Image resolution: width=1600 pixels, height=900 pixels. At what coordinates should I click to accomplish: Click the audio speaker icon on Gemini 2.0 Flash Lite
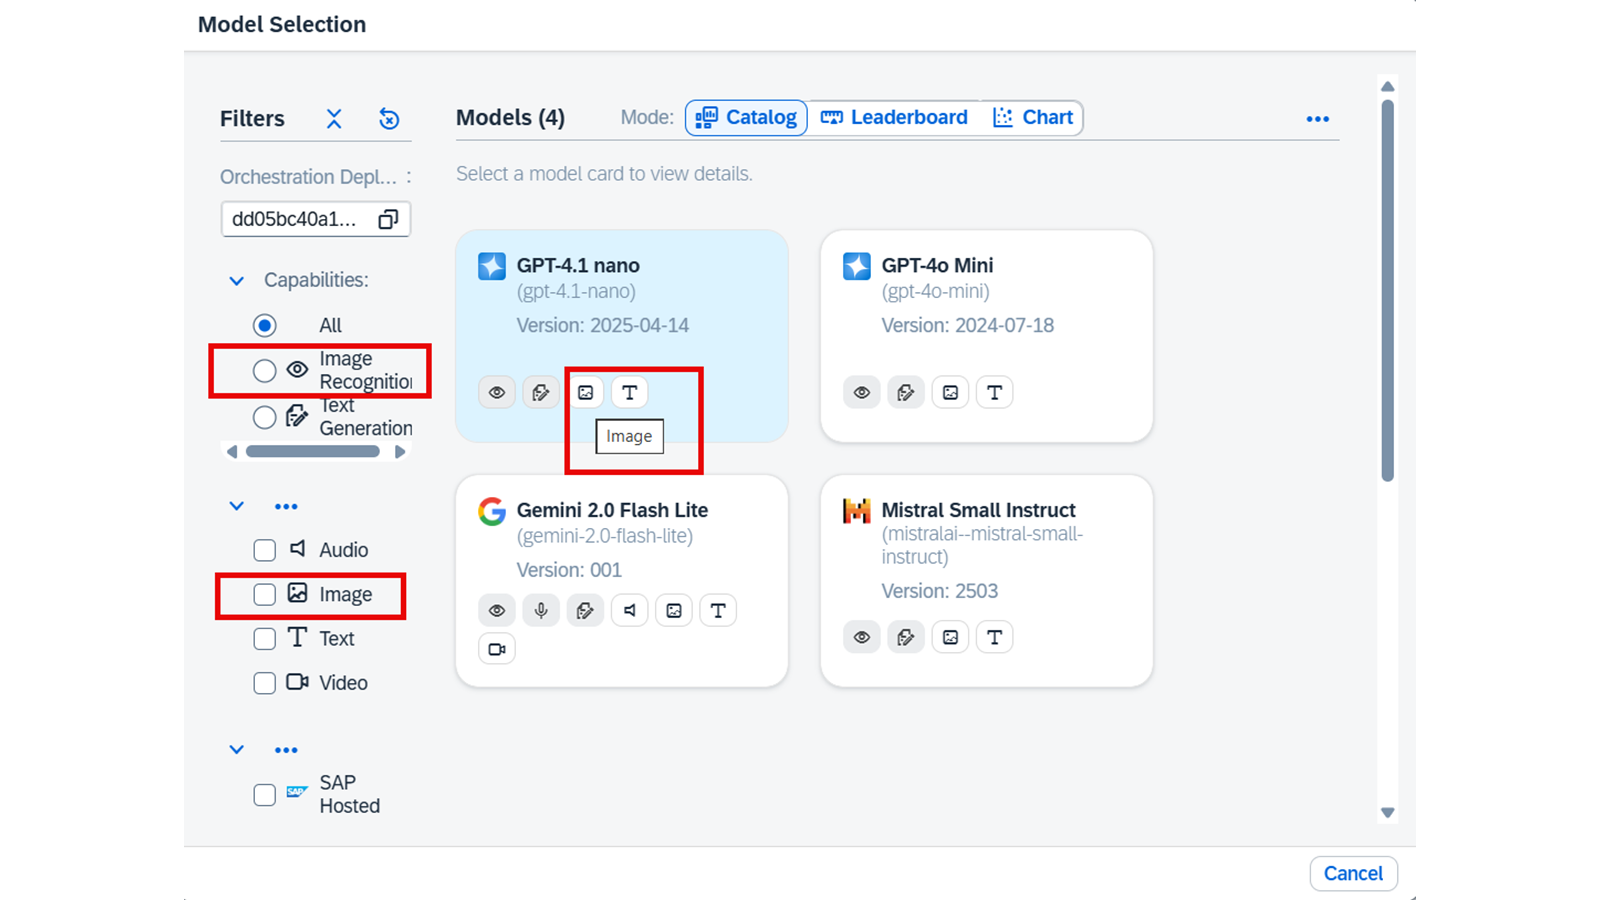(629, 610)
